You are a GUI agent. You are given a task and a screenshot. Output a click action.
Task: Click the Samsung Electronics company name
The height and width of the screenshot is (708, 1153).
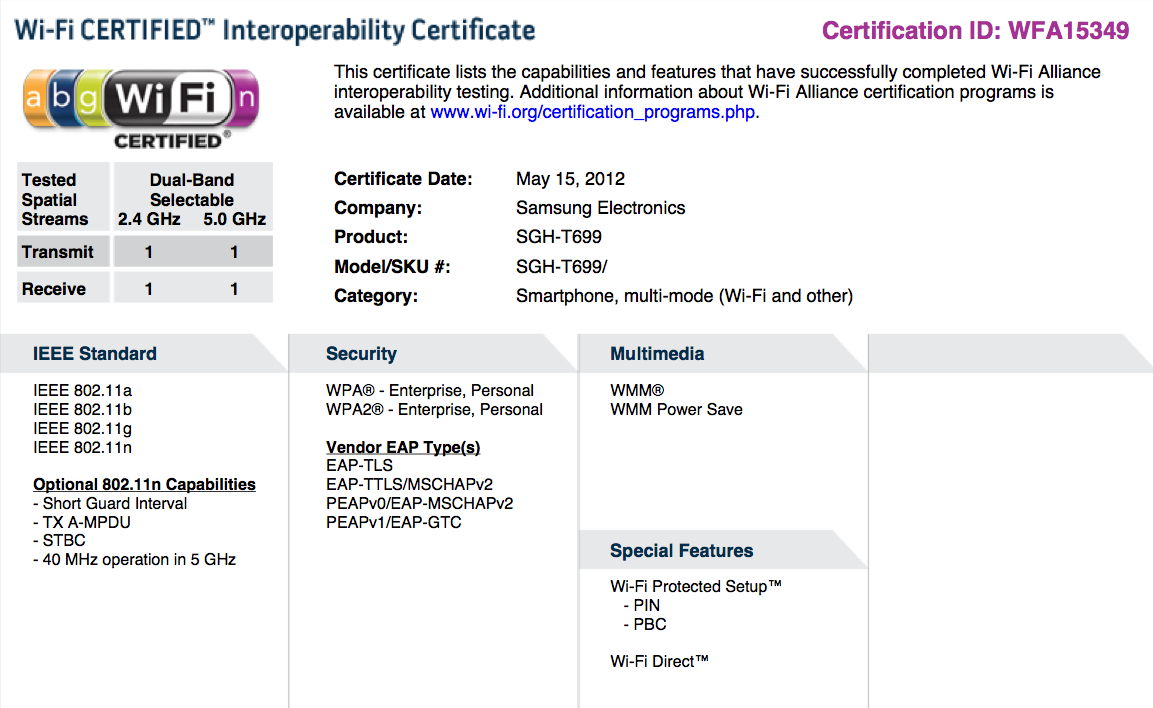(x=600, y=208)
